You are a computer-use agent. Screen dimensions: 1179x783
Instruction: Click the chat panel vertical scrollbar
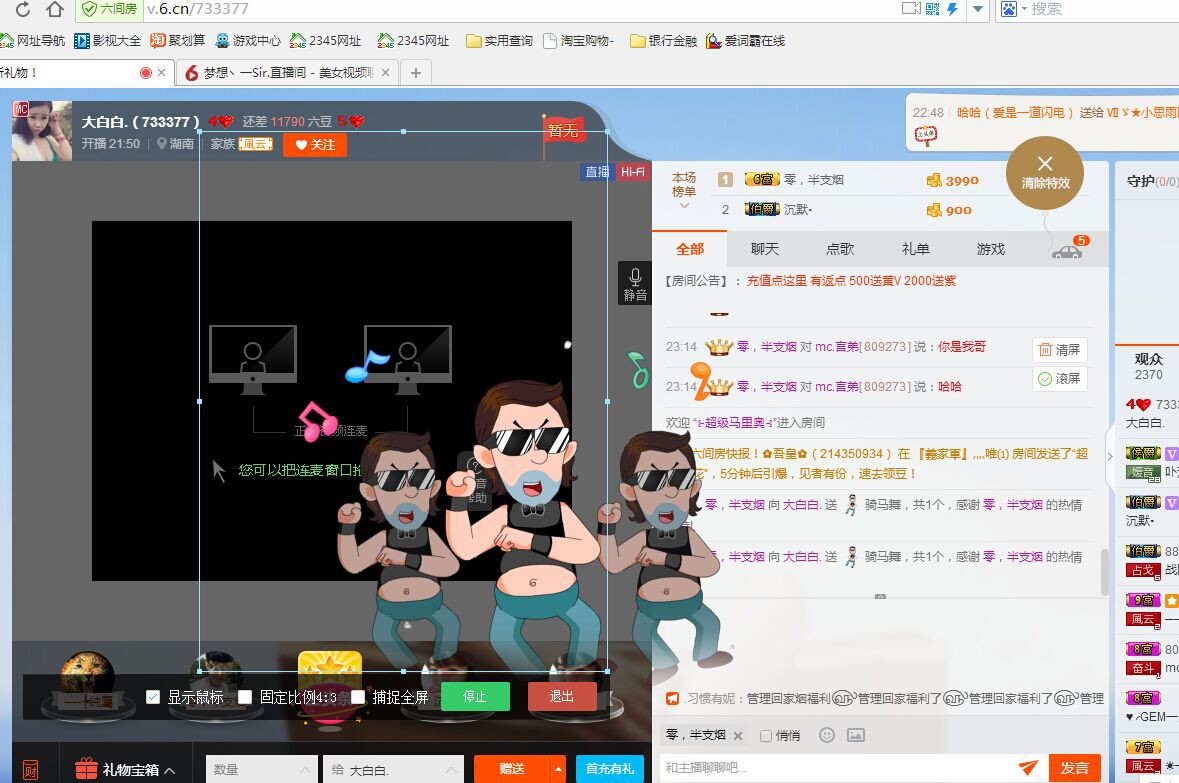(1105, 572)
